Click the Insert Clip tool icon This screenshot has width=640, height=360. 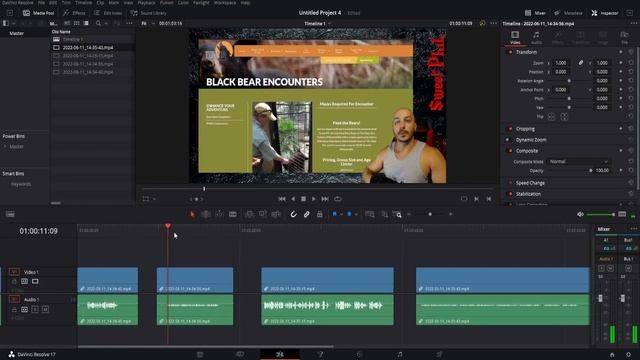click(249, 214)
